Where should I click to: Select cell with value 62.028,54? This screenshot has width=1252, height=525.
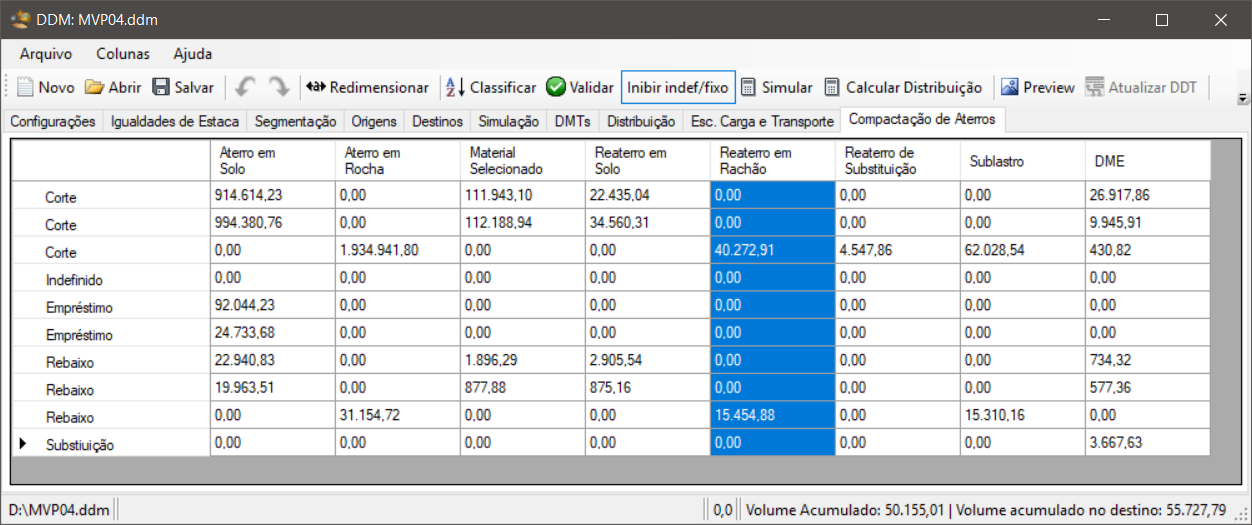pos(1022,250)
